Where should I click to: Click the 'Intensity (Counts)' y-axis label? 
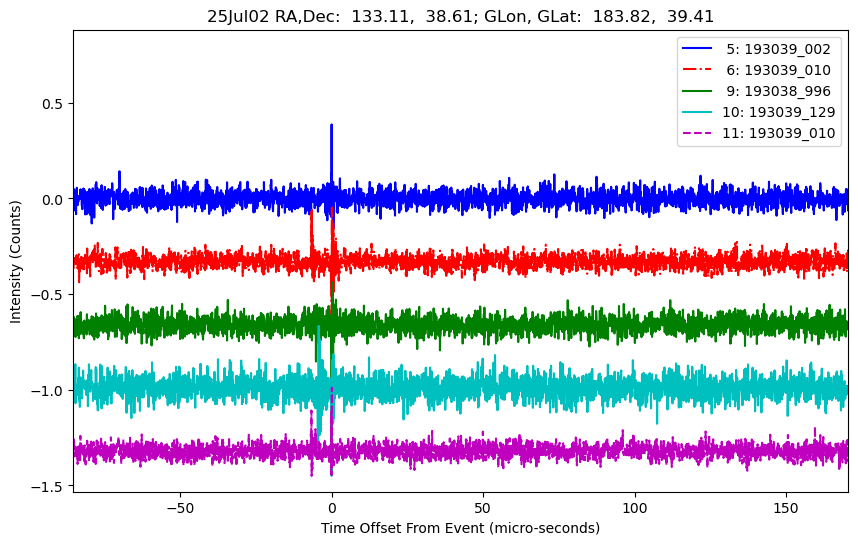tap(15, 262)
